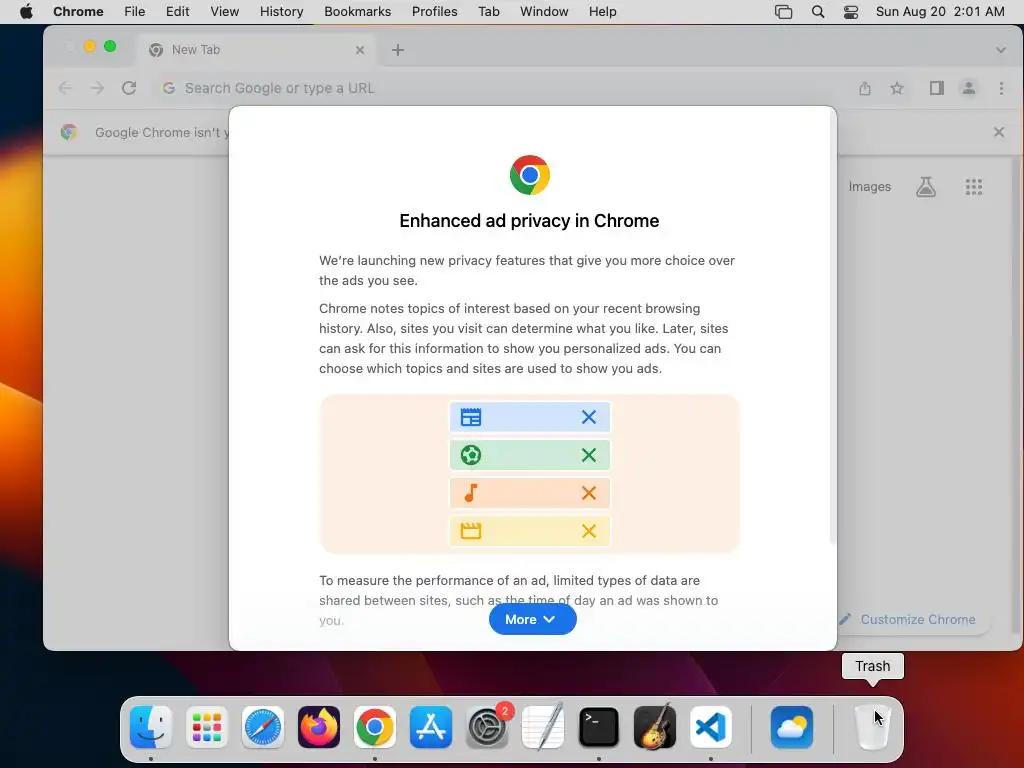The height and width of the screenshot is (768, 1024).
Task: Launch Terminal from the dock
Action: 599,726
